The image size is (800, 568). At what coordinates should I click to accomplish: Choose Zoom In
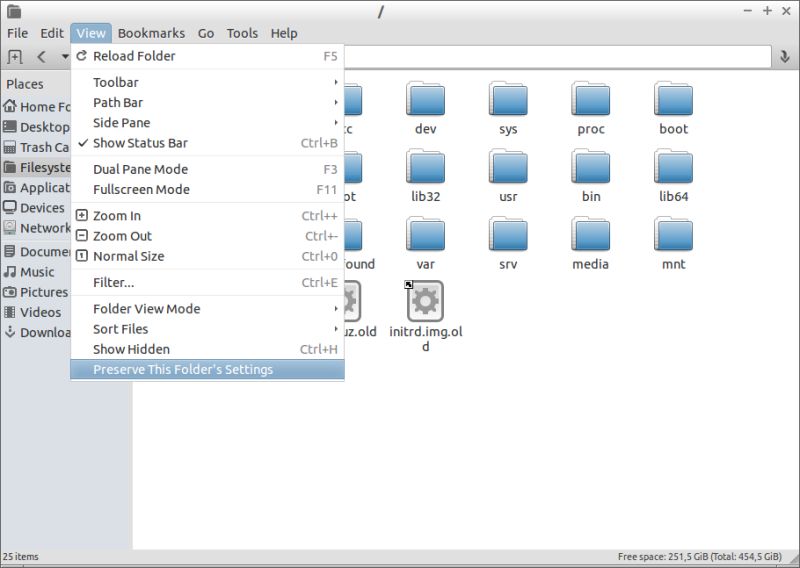(208, 216)
